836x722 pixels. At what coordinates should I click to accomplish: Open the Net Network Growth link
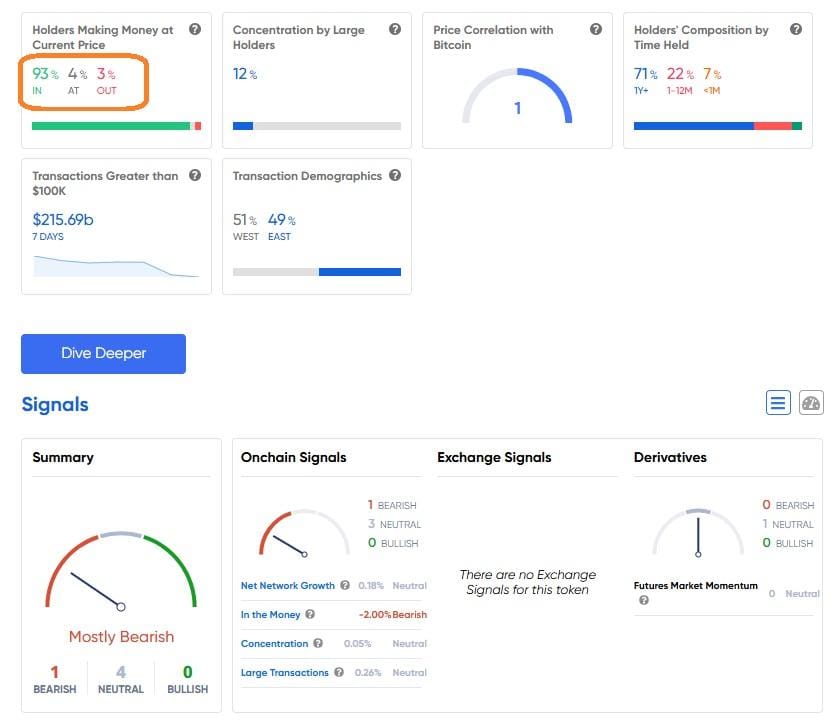pyautogui.click(x=288, y=586)
